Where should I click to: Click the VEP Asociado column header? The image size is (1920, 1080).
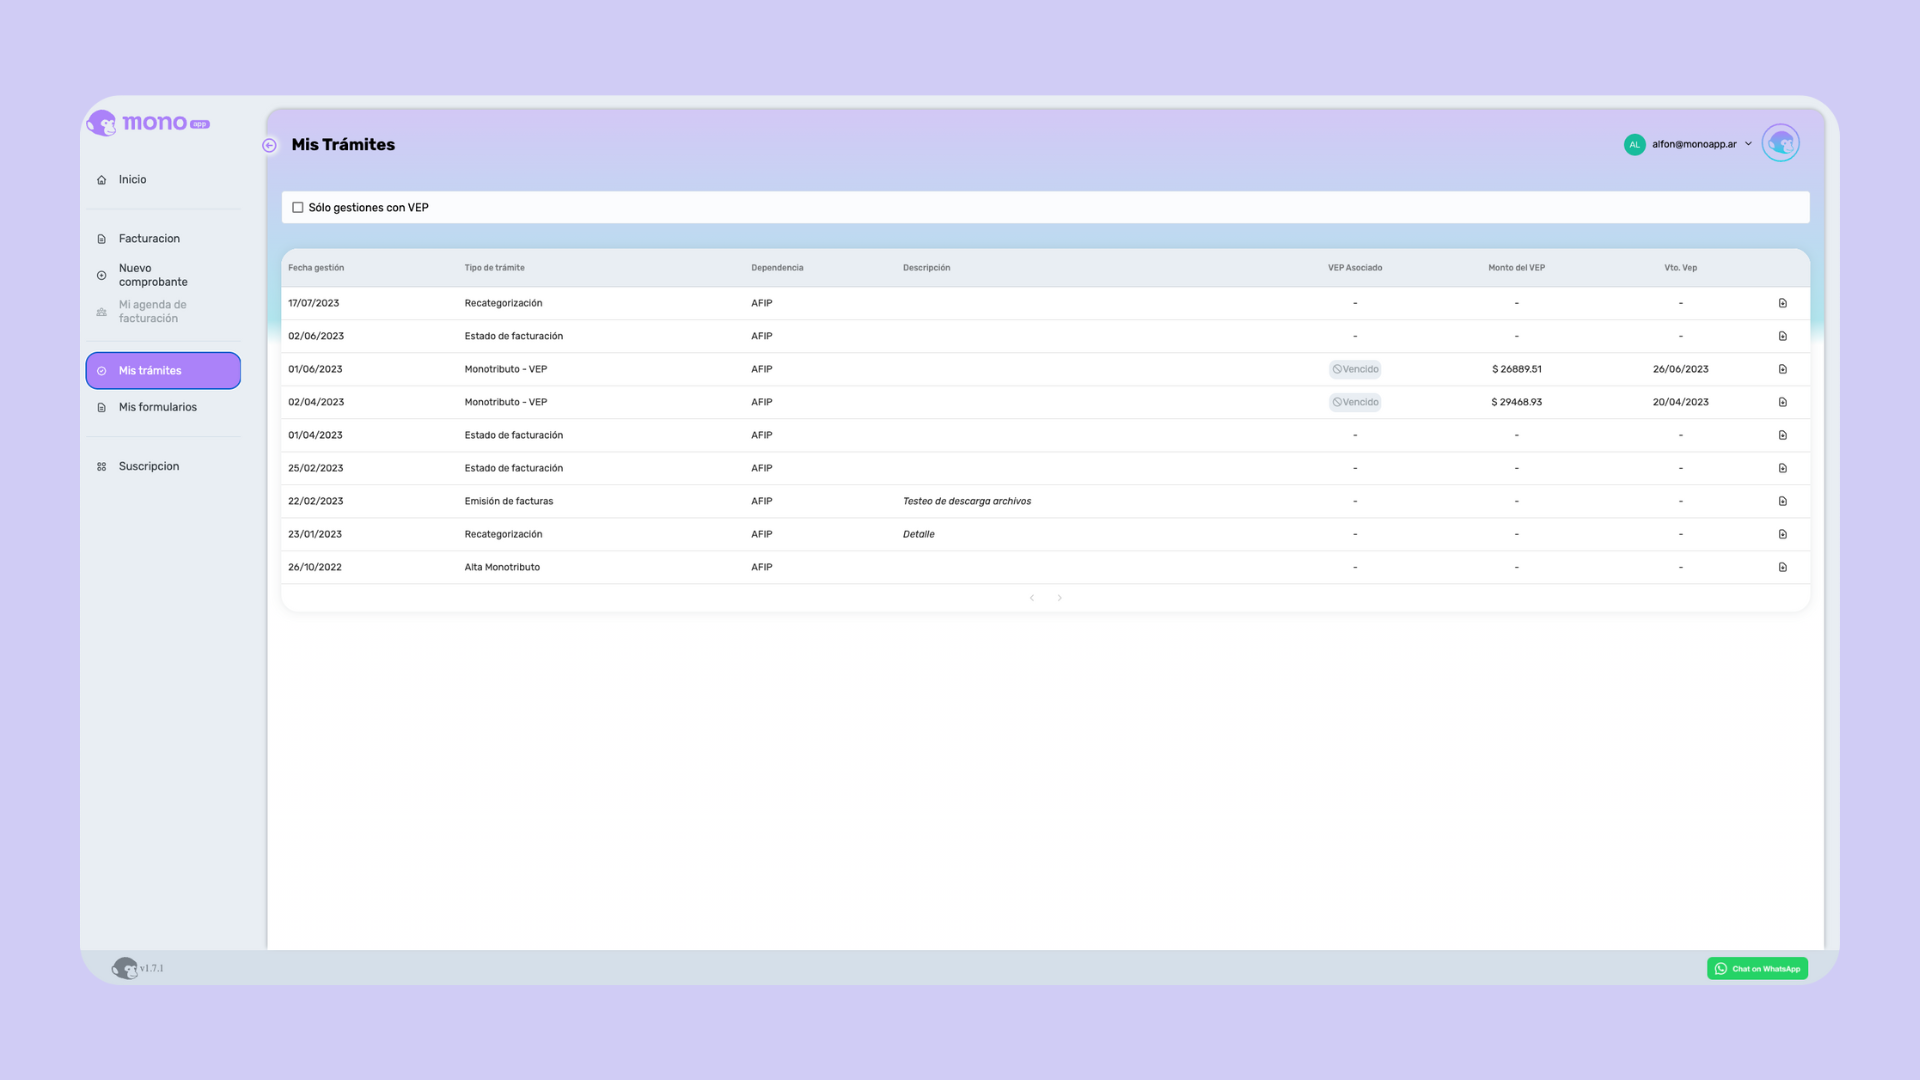pos(1355,268)
